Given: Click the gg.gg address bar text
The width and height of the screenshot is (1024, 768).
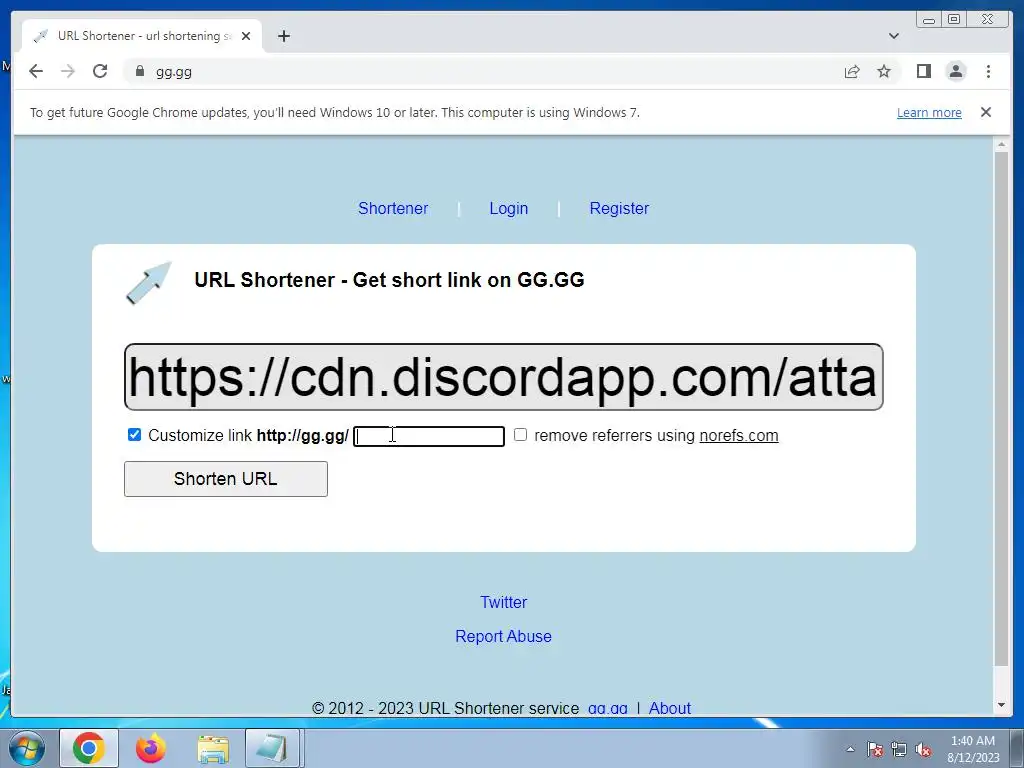Looking at the screenshot, I should click(x=174, y=72).
